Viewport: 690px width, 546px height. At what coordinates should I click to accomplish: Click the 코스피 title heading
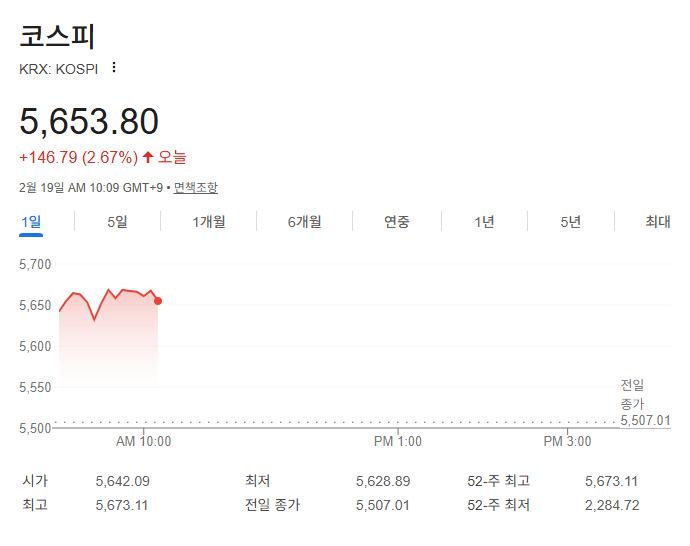click(57, 35)
